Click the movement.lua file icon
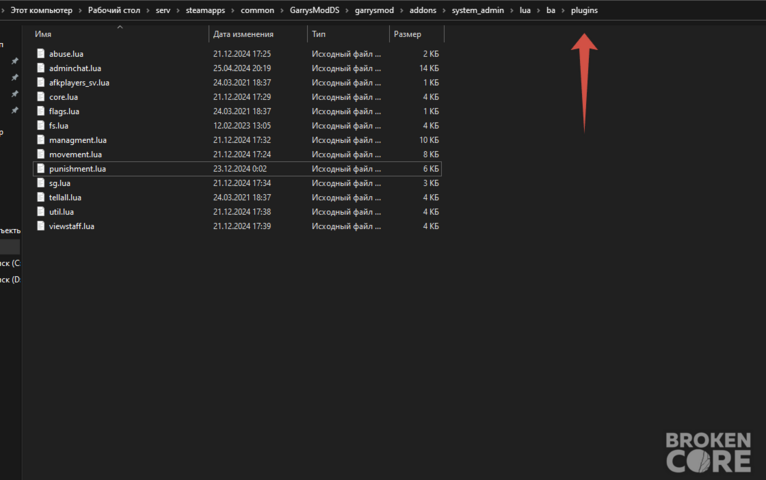This screenshot has width=766, height=480. tap(41, 154)
